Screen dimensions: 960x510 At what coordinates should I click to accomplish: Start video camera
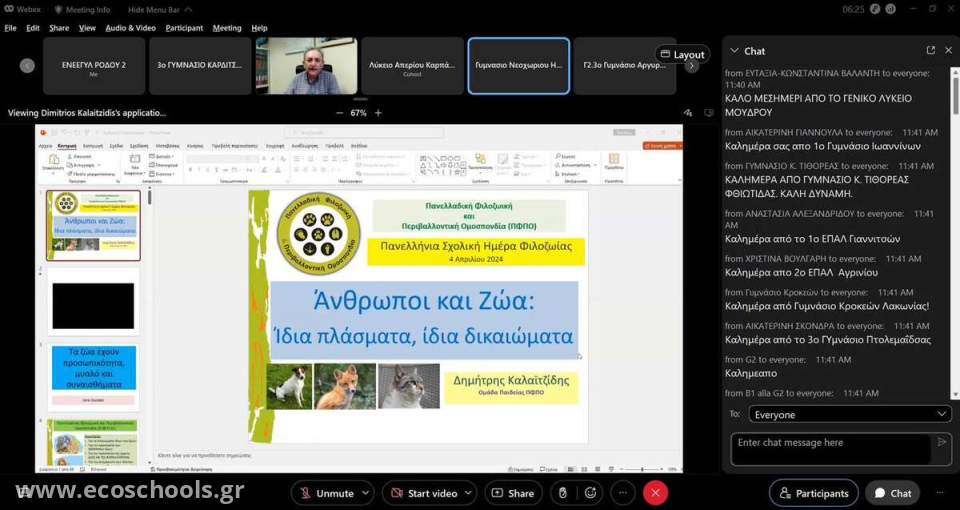coord(422,493)
